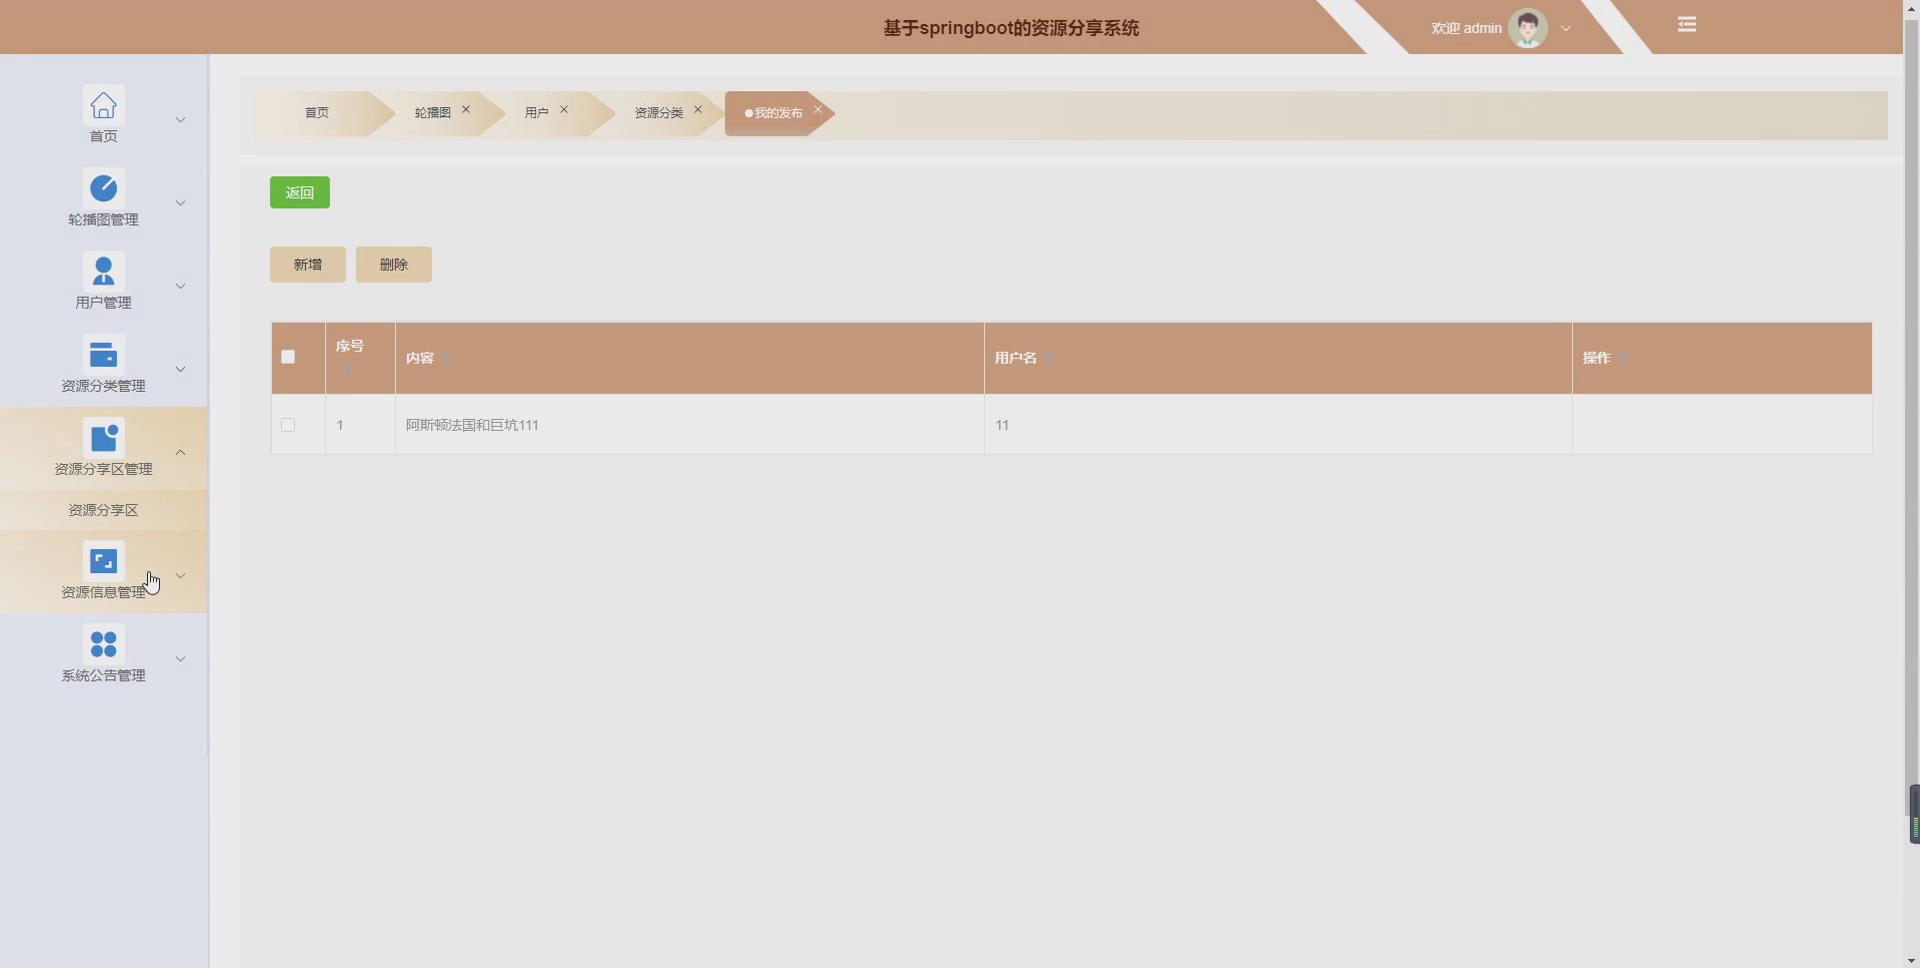This screenshot has width=1920, height=968.
Task: Expand the 用户管理 sidebar chevron
Action: coord(181,286)
